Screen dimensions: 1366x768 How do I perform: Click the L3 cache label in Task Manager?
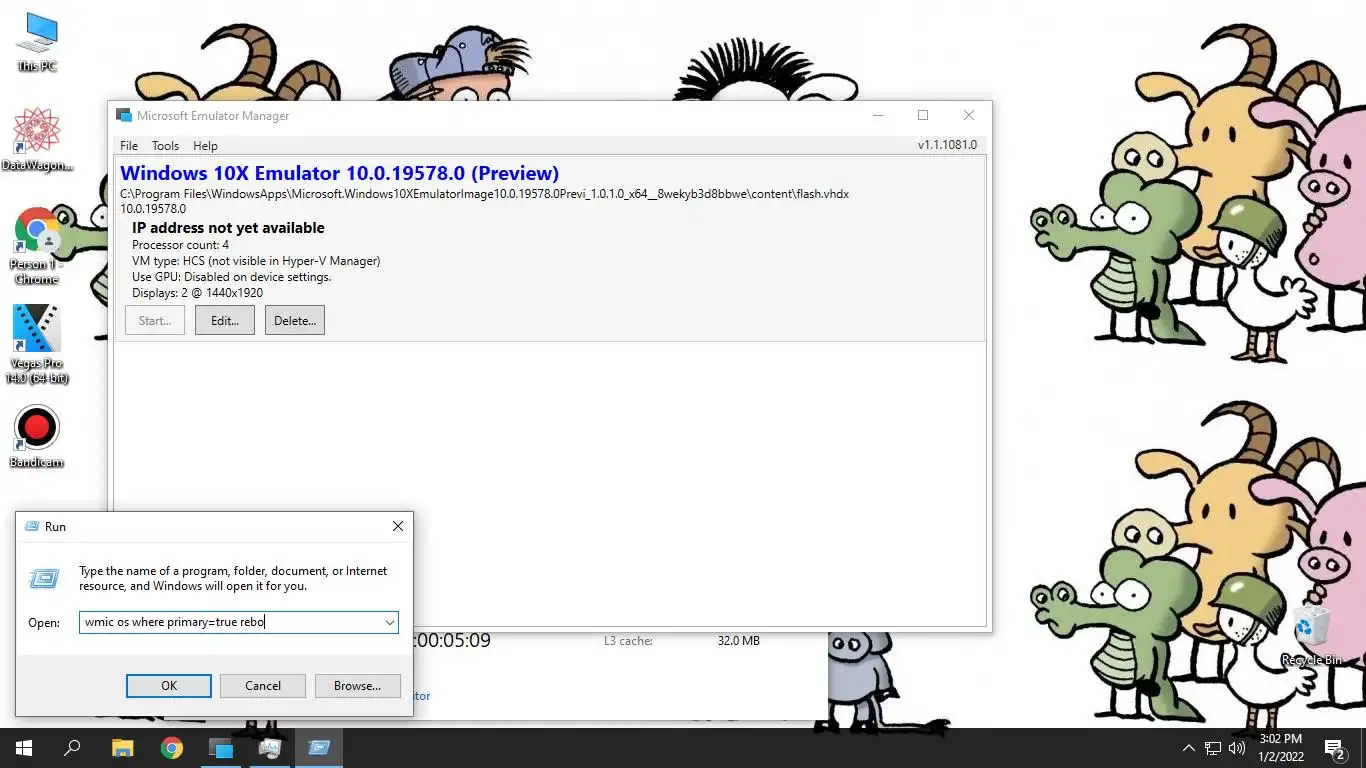pyautogui.click(x=628, y=640)
